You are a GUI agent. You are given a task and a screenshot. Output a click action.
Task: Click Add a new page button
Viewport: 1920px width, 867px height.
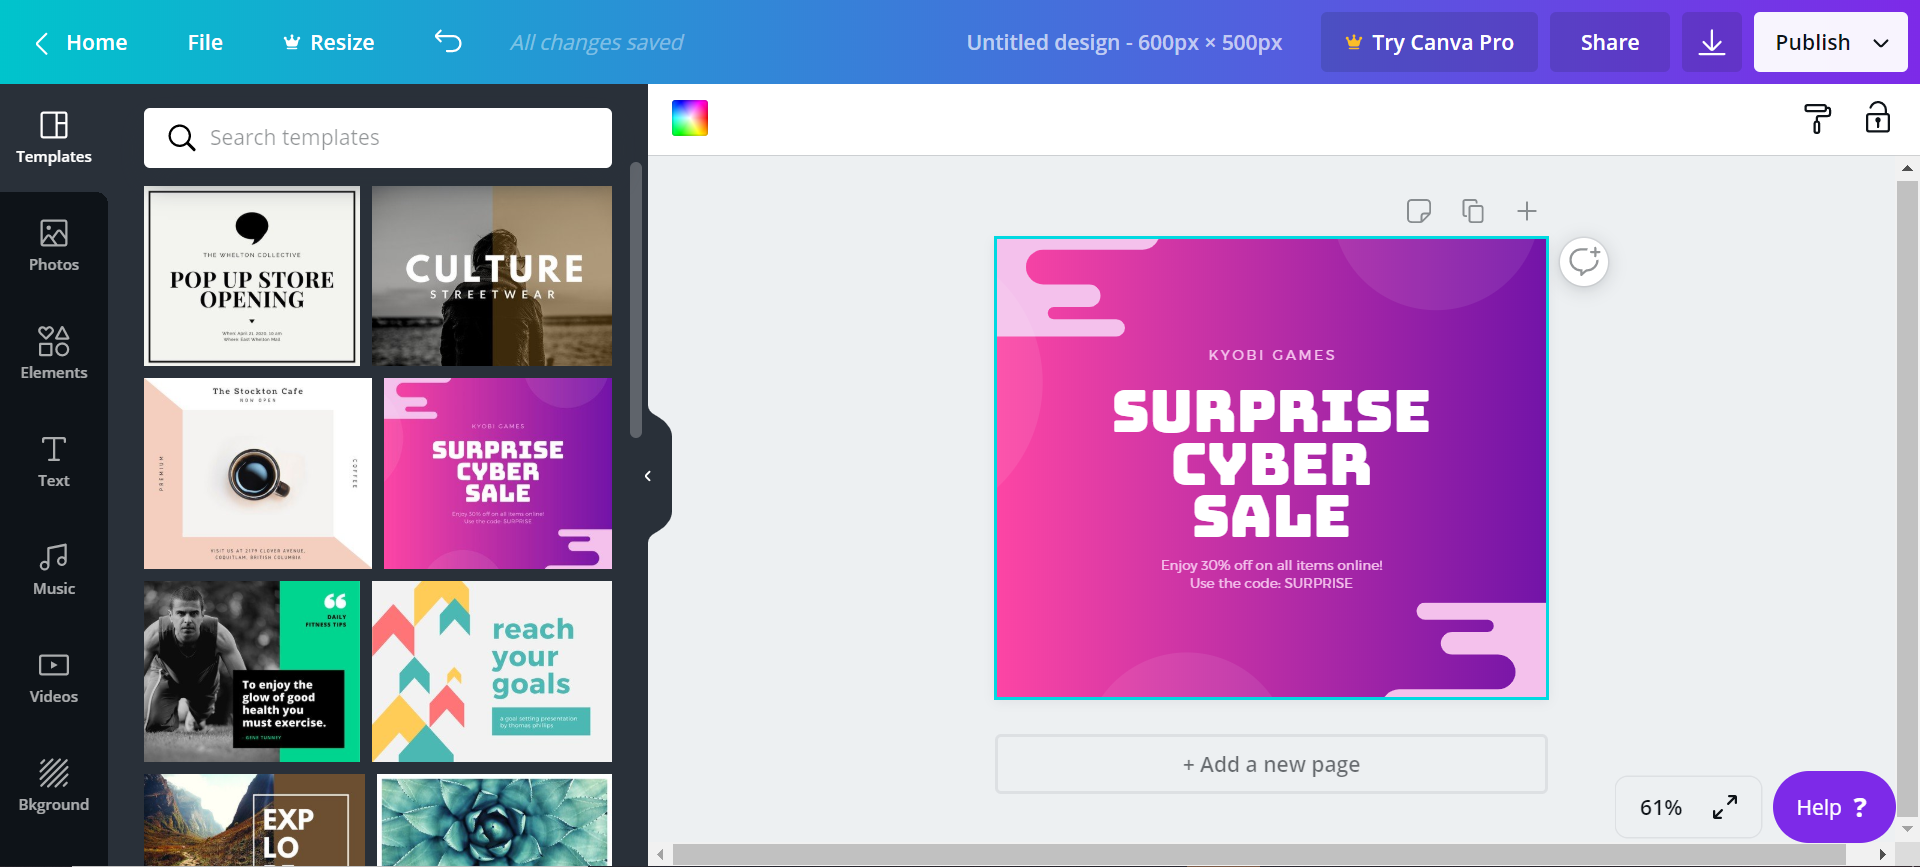1271,764
